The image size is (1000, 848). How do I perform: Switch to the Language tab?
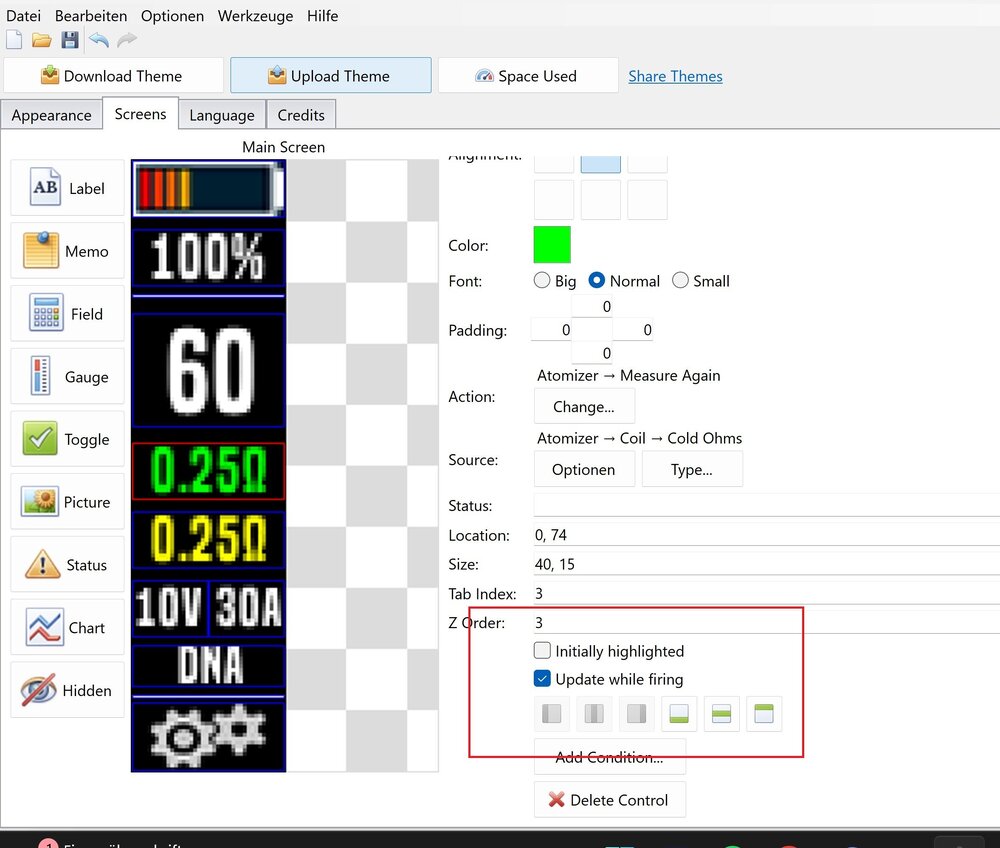(221, 115)
